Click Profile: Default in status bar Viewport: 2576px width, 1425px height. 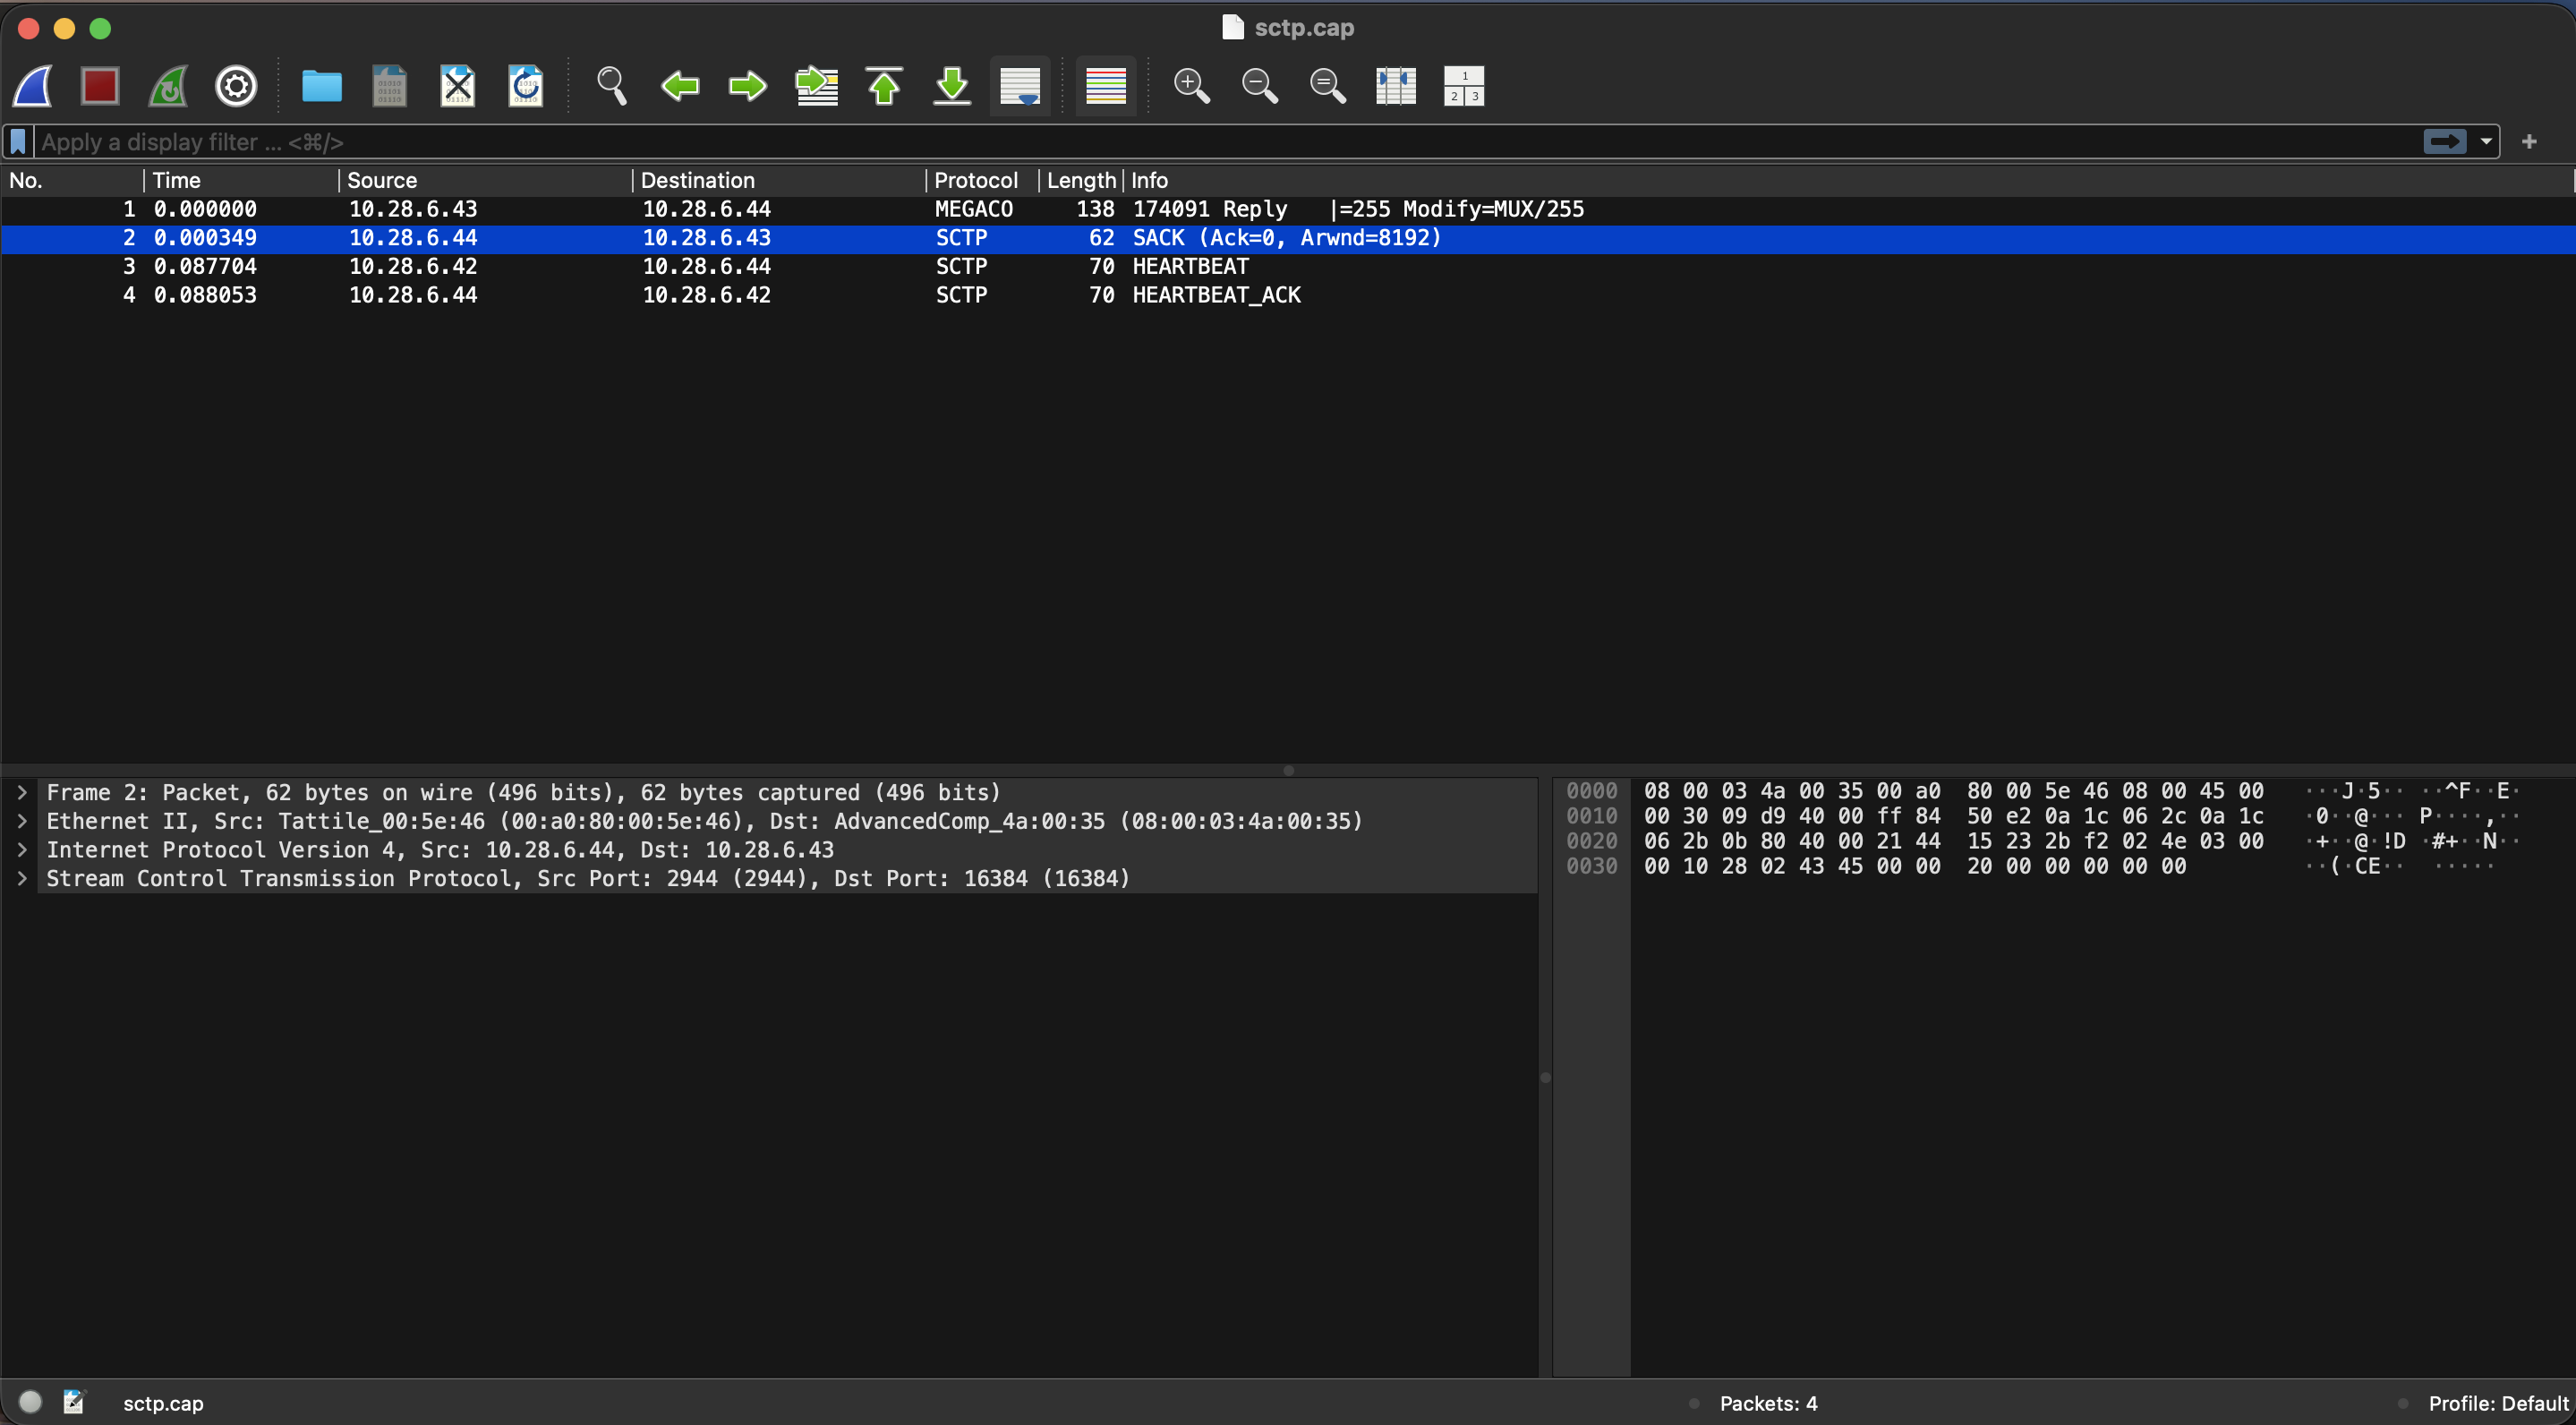(x=2498, y=1404)
